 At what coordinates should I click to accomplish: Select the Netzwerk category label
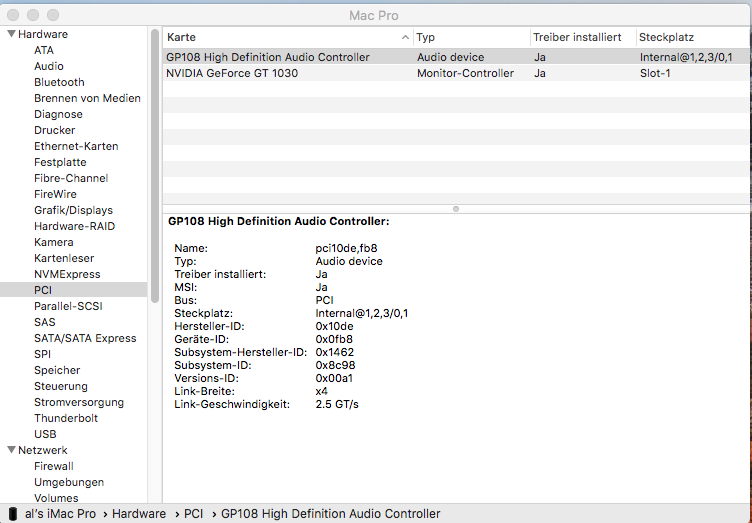(43, 450)
